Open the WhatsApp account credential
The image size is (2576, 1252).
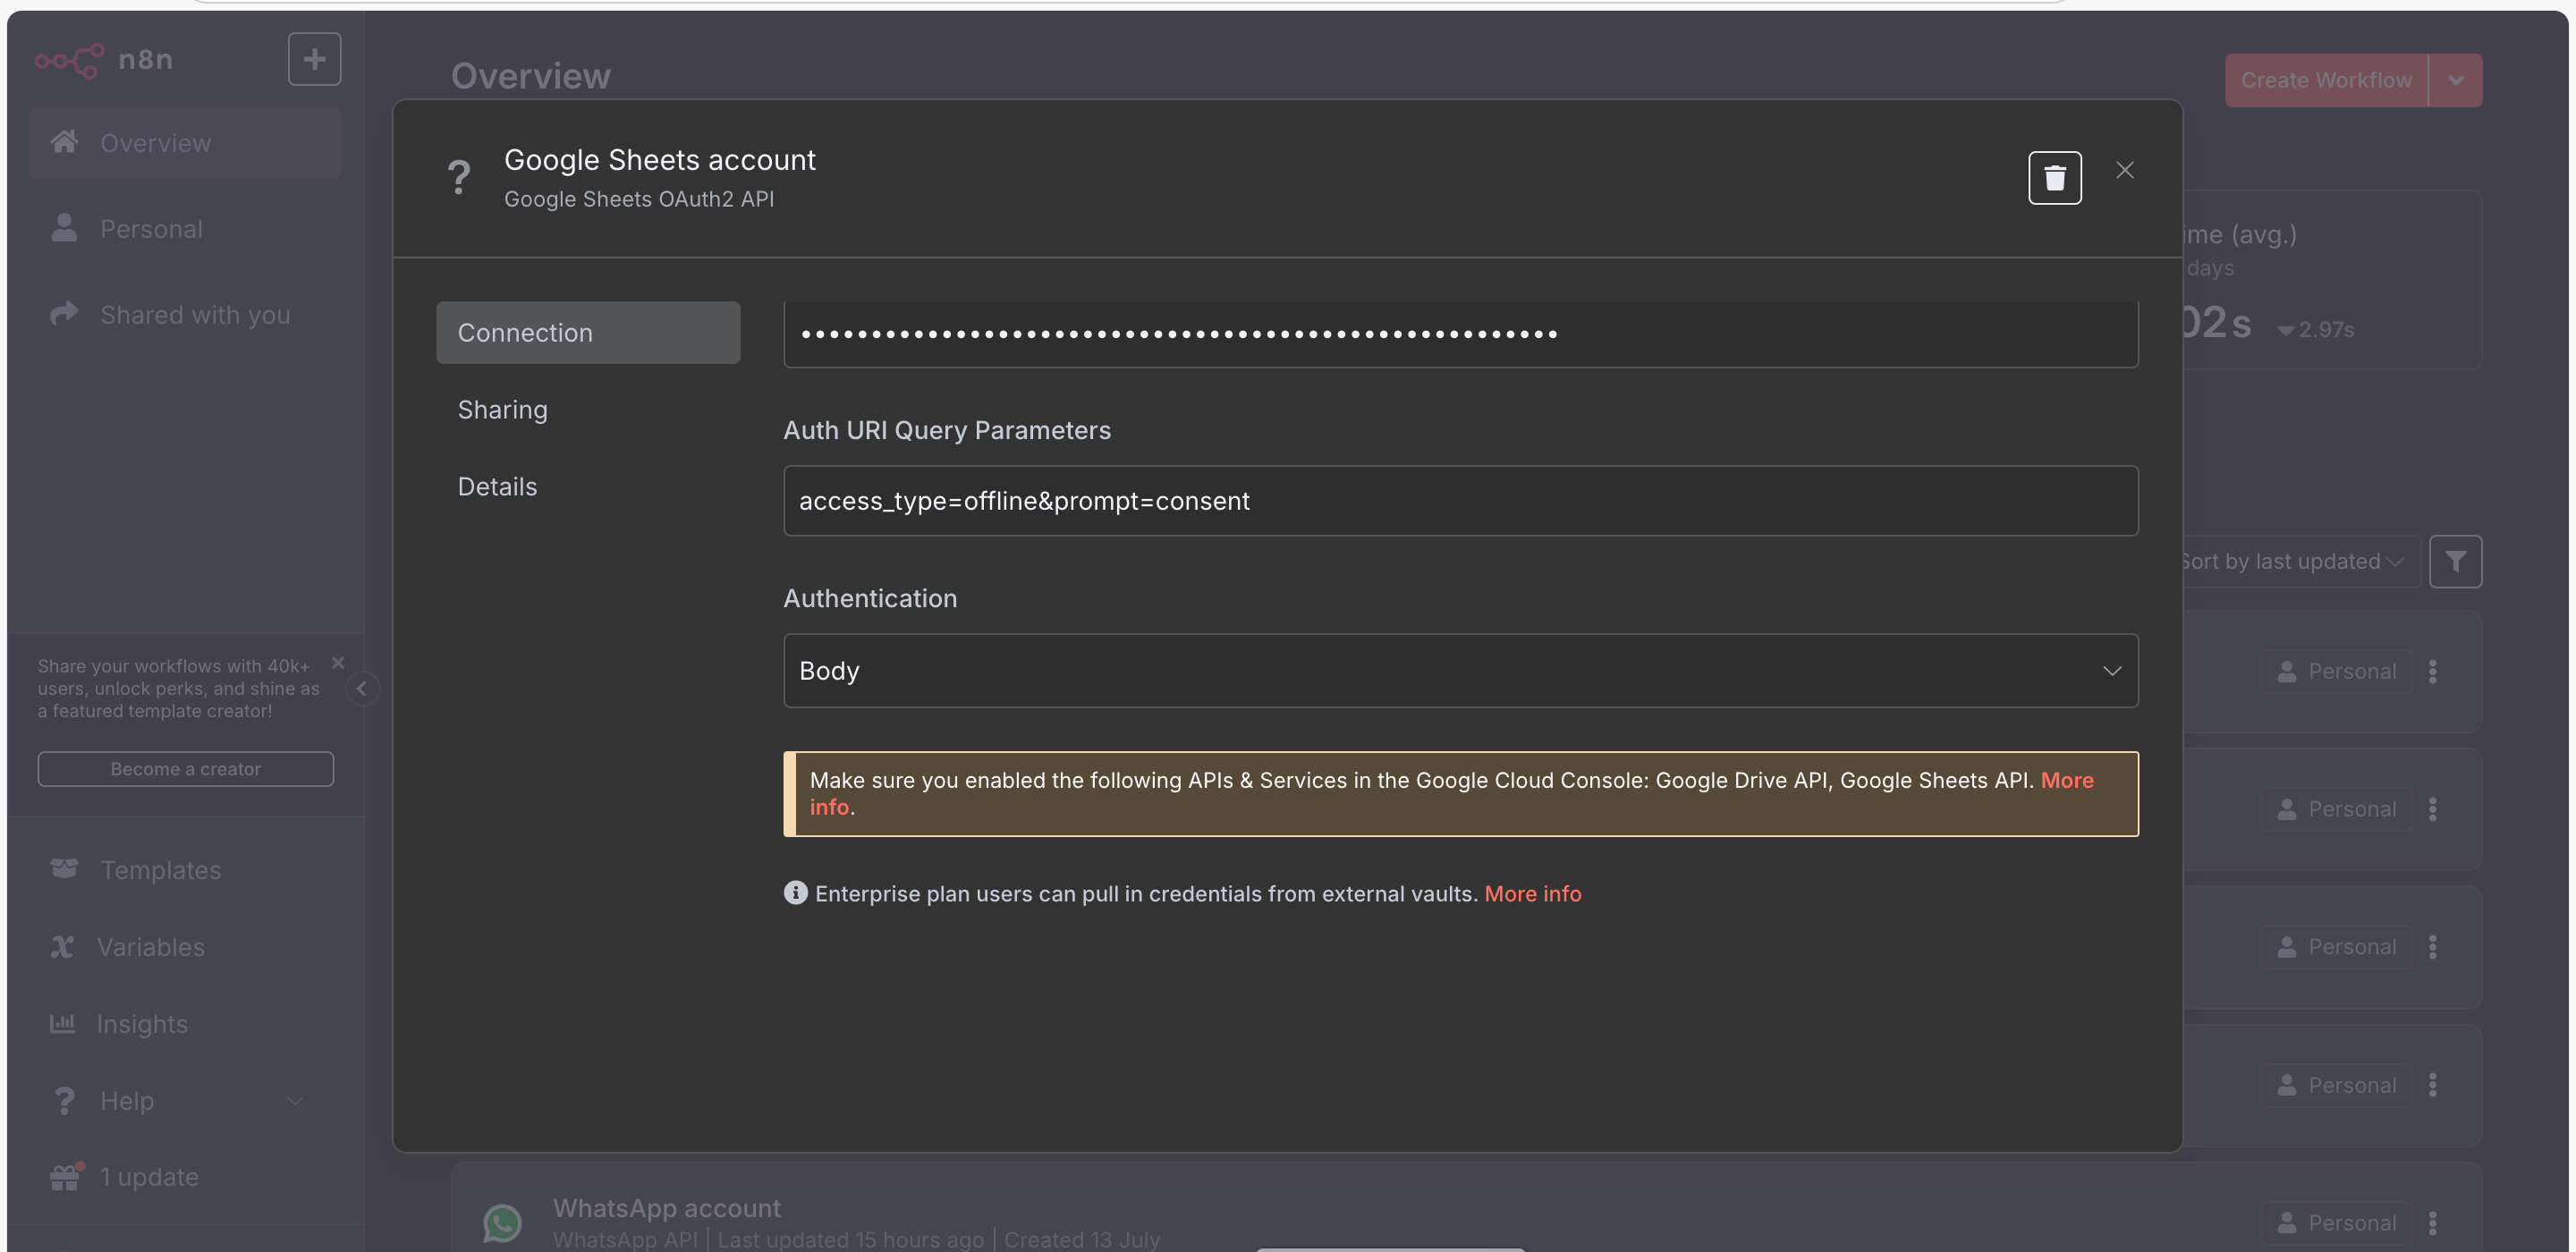pos(666,1208)
